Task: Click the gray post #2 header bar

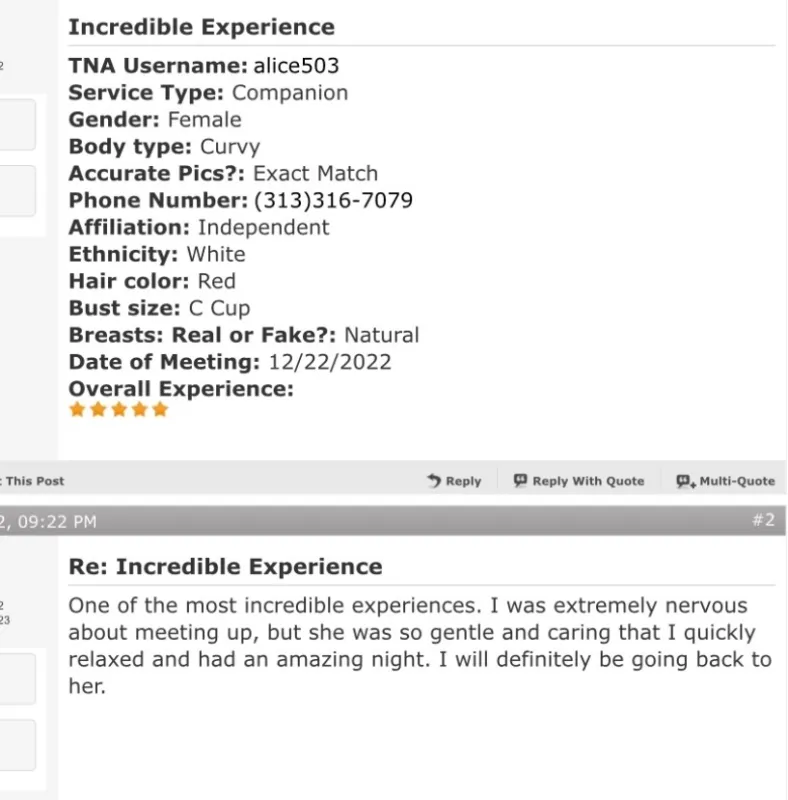Action: [x=400, y=520]
